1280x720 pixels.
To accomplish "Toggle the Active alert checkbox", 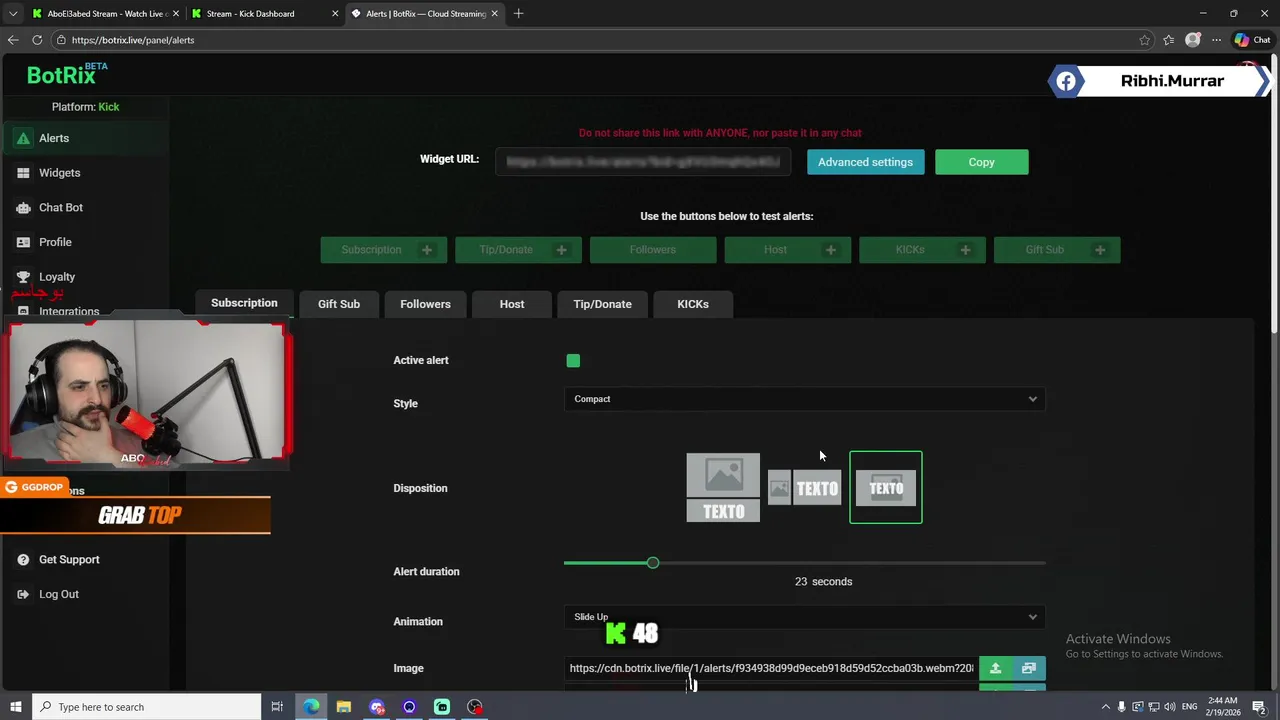I will (x=573, y=360).
